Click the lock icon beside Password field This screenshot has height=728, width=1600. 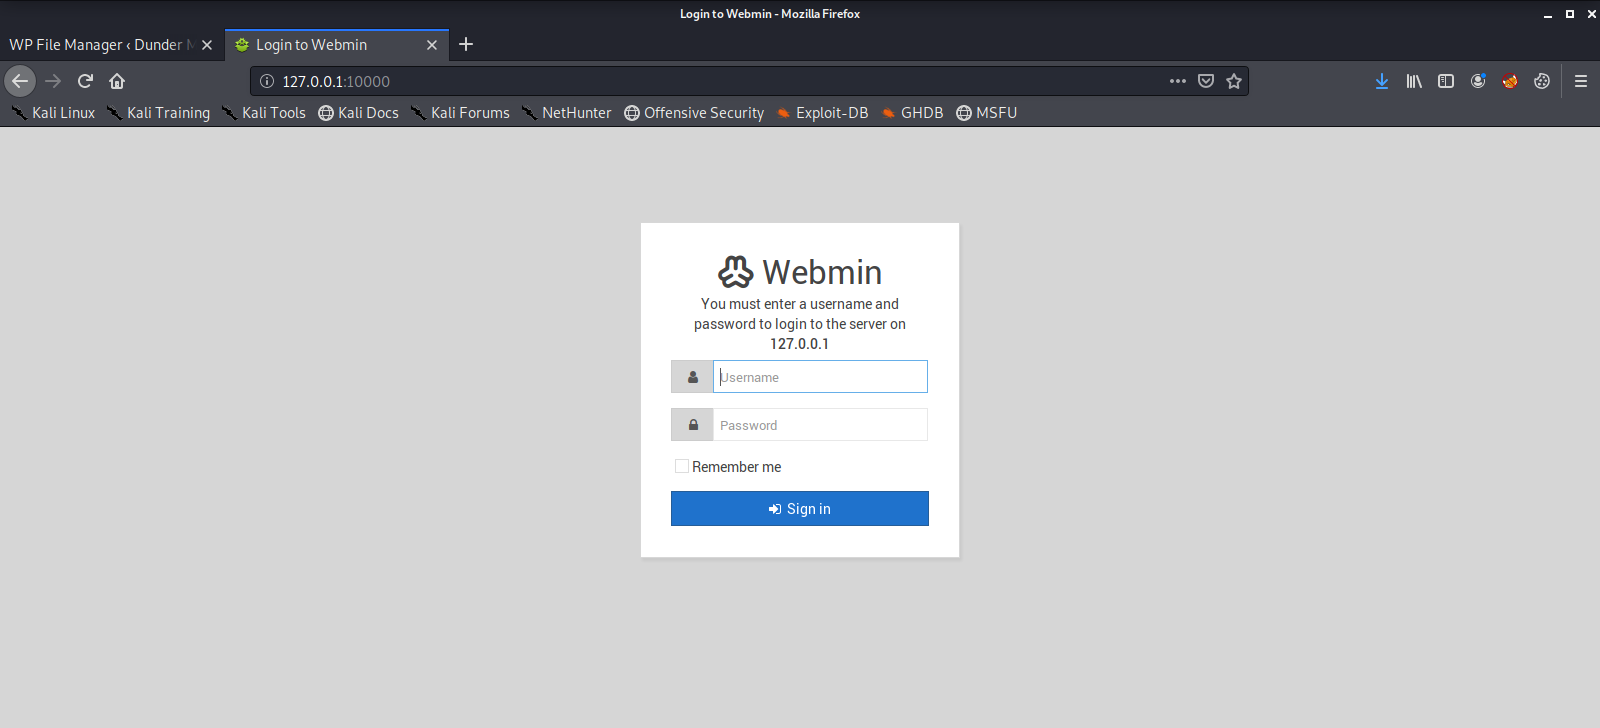(692, 425)
